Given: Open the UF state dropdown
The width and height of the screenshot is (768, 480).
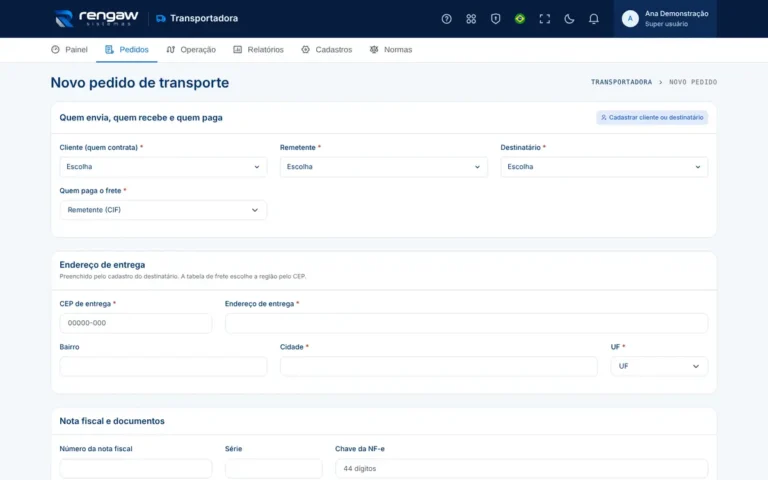Looking at the screenshot, I should point(659,366).
